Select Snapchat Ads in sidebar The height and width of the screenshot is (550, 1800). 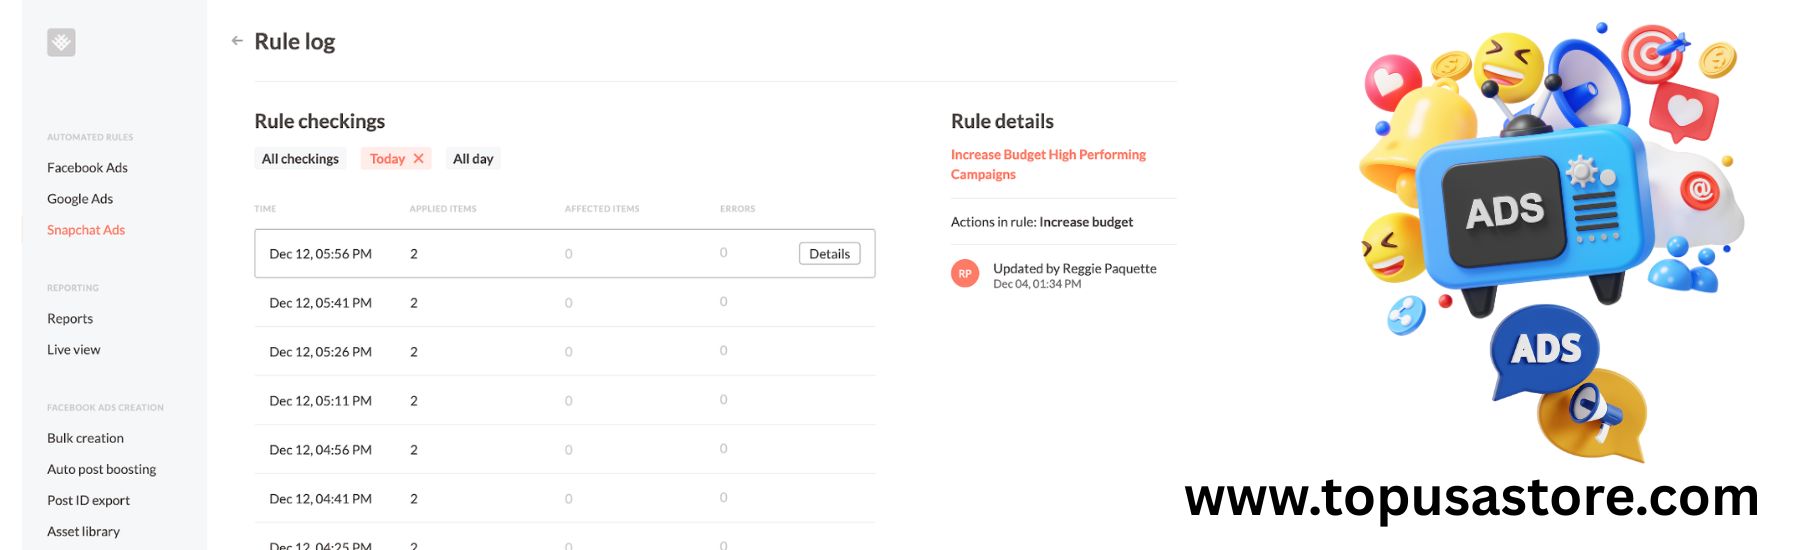pos(86,229)
